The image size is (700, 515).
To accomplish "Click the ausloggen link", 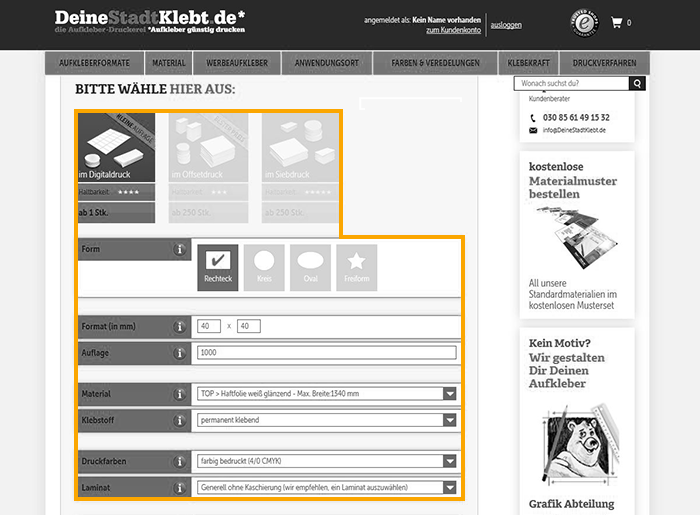I will [x=506, y=25].
